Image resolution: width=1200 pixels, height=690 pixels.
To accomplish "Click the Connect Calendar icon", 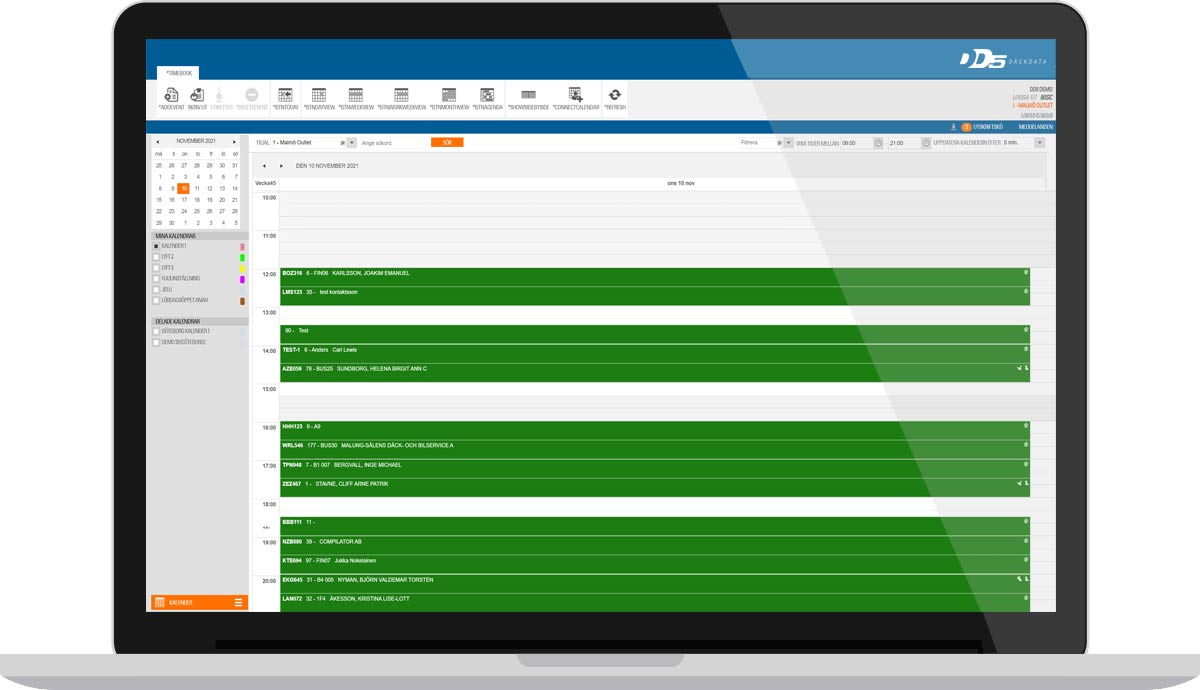I will click(575, 96).
